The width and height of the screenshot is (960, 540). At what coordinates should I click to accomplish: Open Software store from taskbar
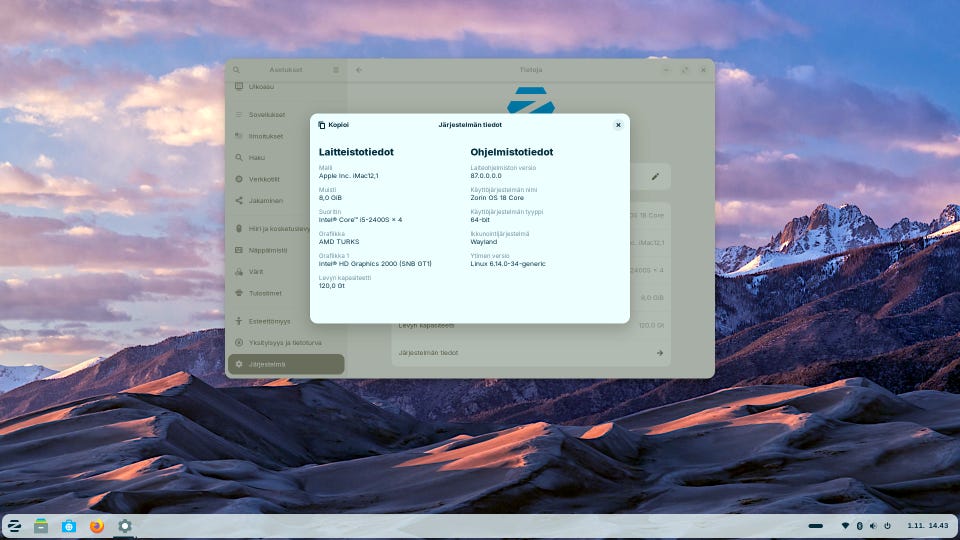[69, 526]
